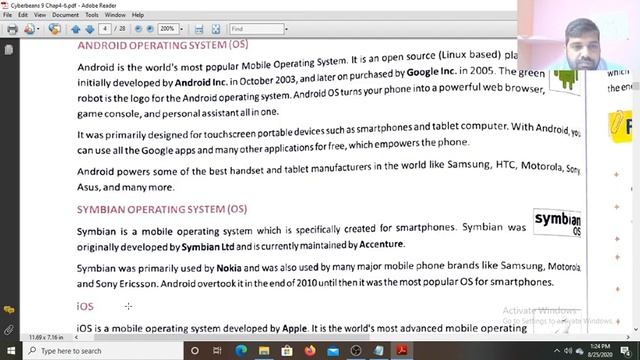
Task: Click the green Android robot image
Action: pyautogui.click(x=565, y=81)
